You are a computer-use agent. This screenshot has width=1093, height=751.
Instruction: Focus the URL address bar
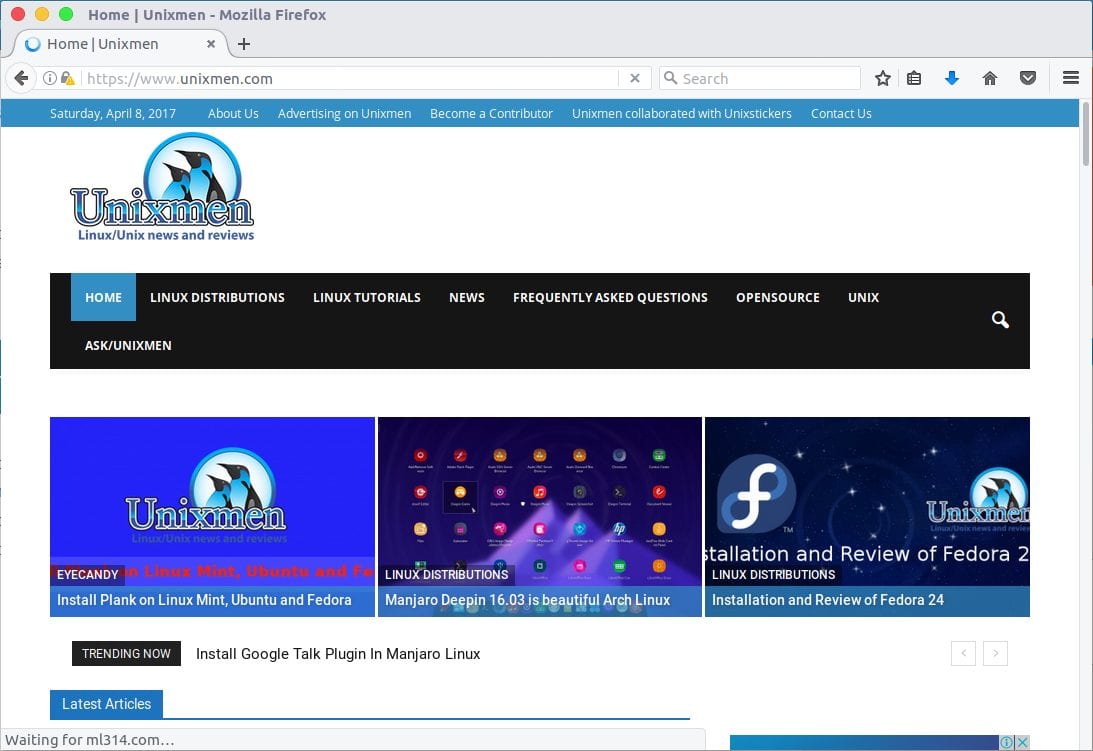[349, 78]
